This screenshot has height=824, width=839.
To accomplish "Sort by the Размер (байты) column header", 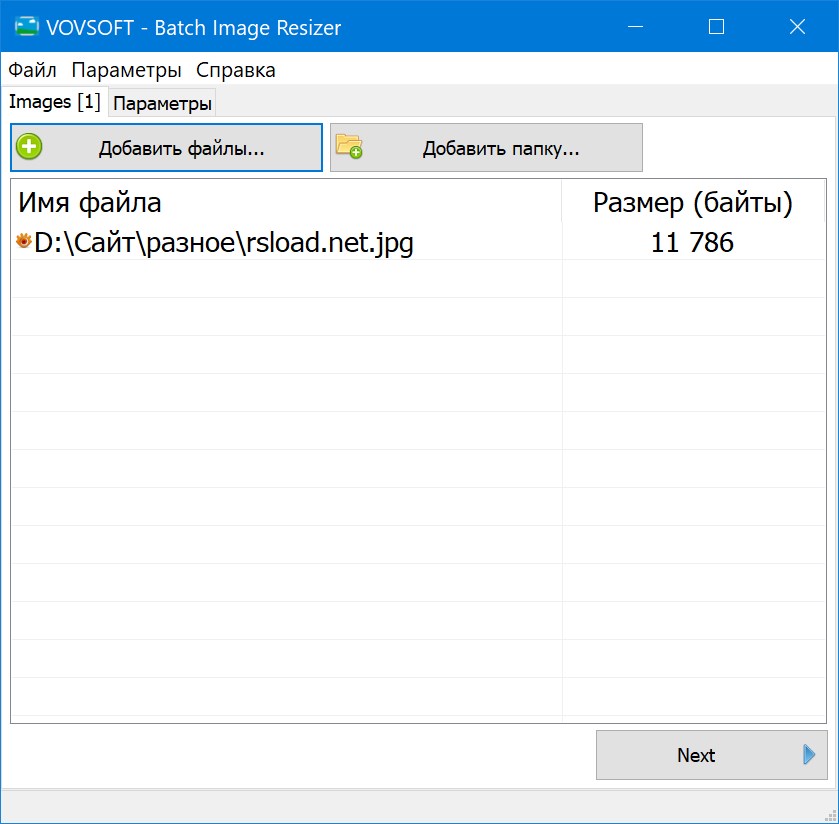I will (x=693, y=202).
